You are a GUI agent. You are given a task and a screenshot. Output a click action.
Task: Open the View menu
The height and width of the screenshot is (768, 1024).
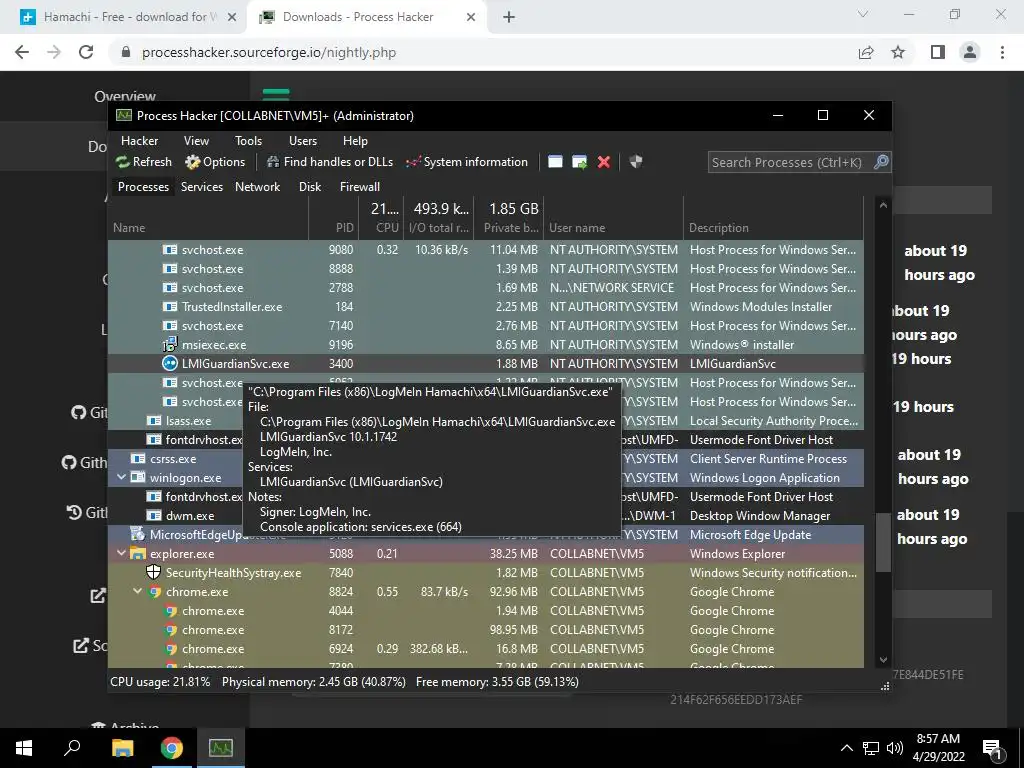pos(196,141)
